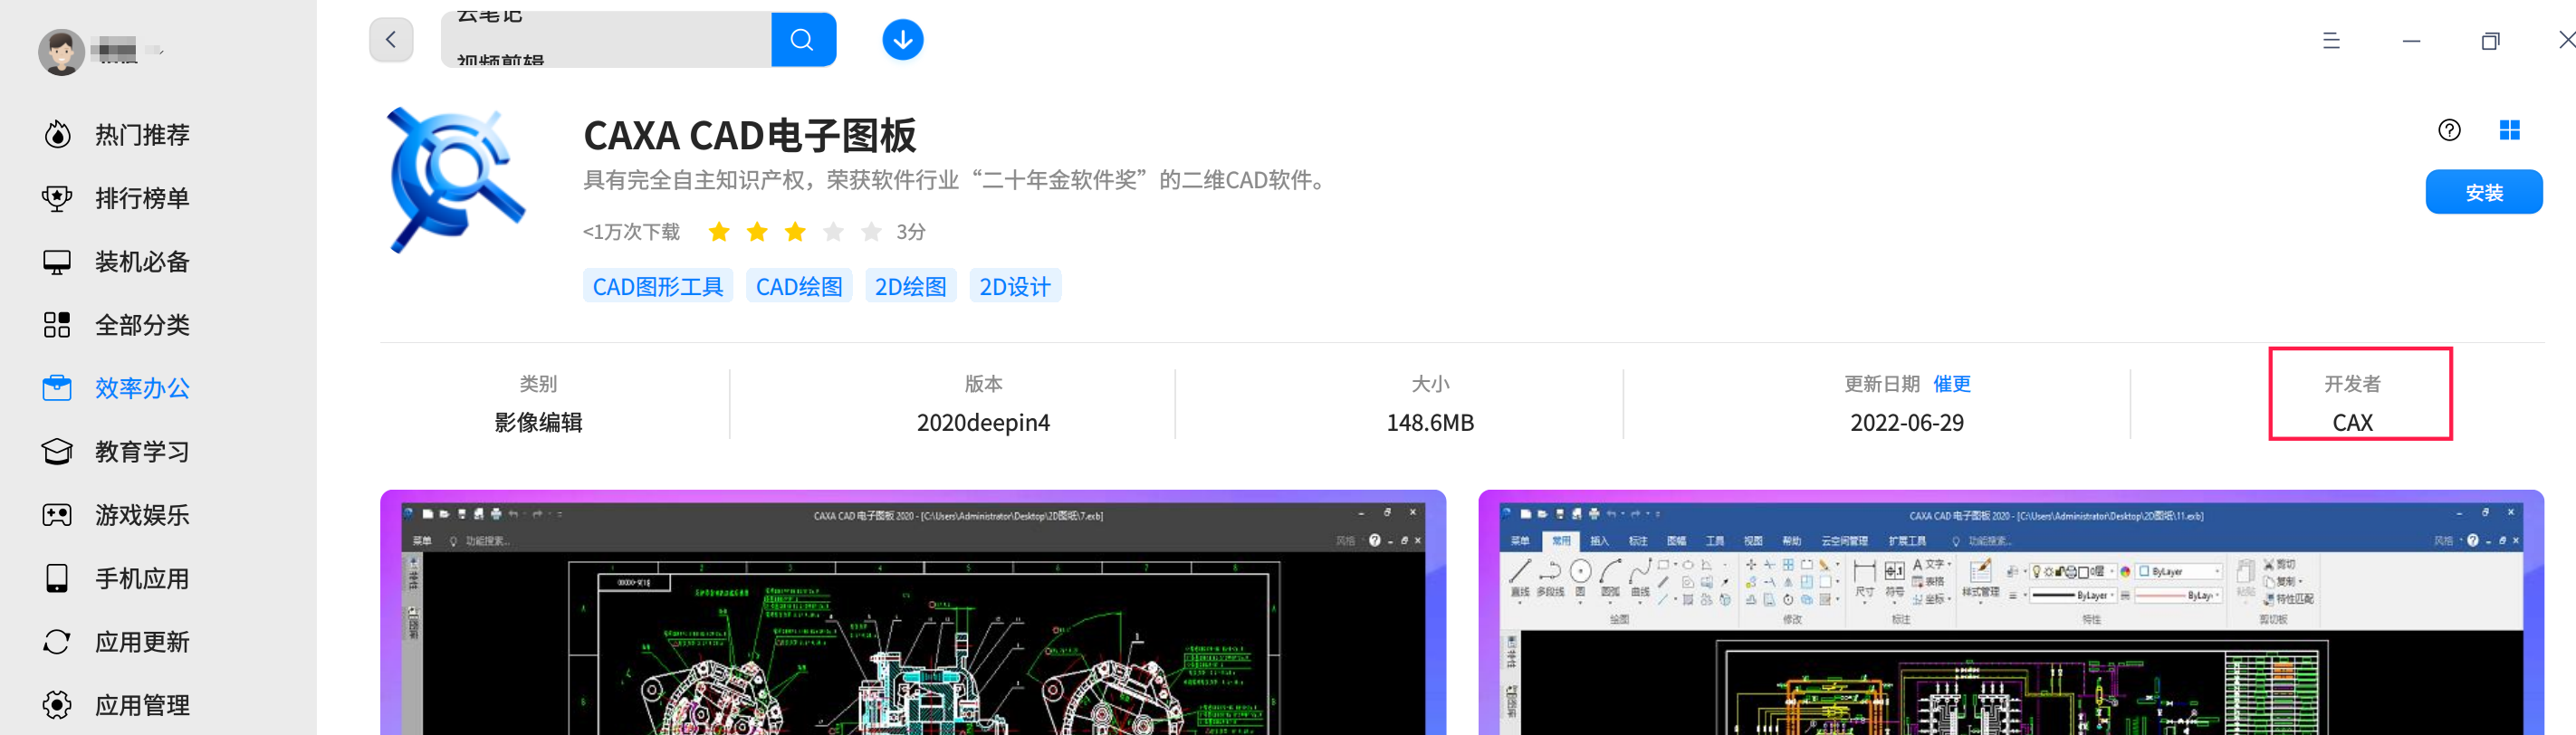
Task: Click the 安装 install button
Action: [x=2484, y=192]
